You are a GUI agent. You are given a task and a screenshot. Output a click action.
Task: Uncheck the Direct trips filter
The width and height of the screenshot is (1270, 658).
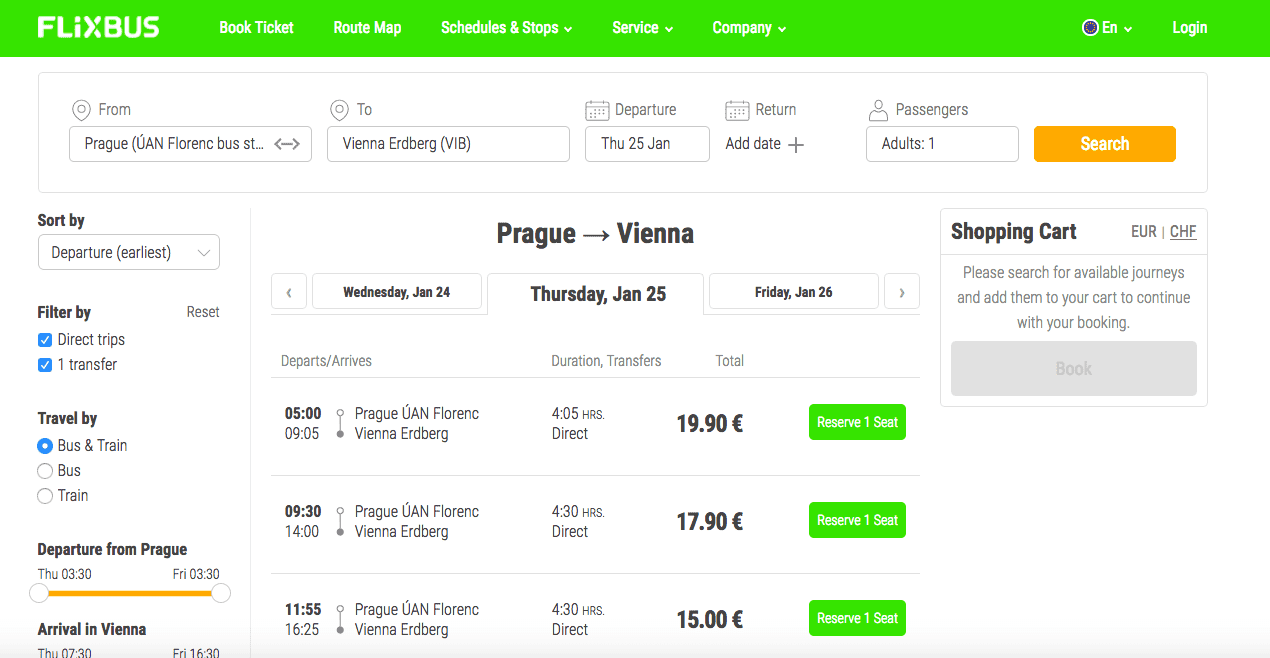pos(45,340)
